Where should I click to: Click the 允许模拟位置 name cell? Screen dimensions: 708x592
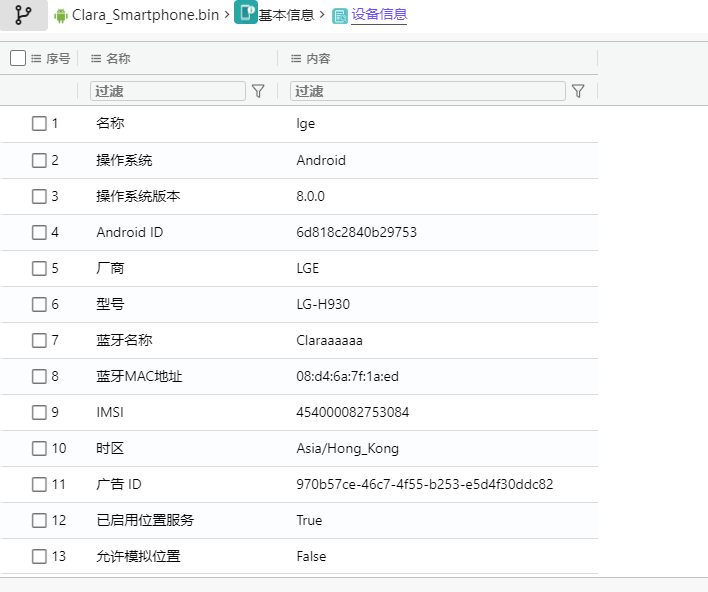tap(138, 556)
